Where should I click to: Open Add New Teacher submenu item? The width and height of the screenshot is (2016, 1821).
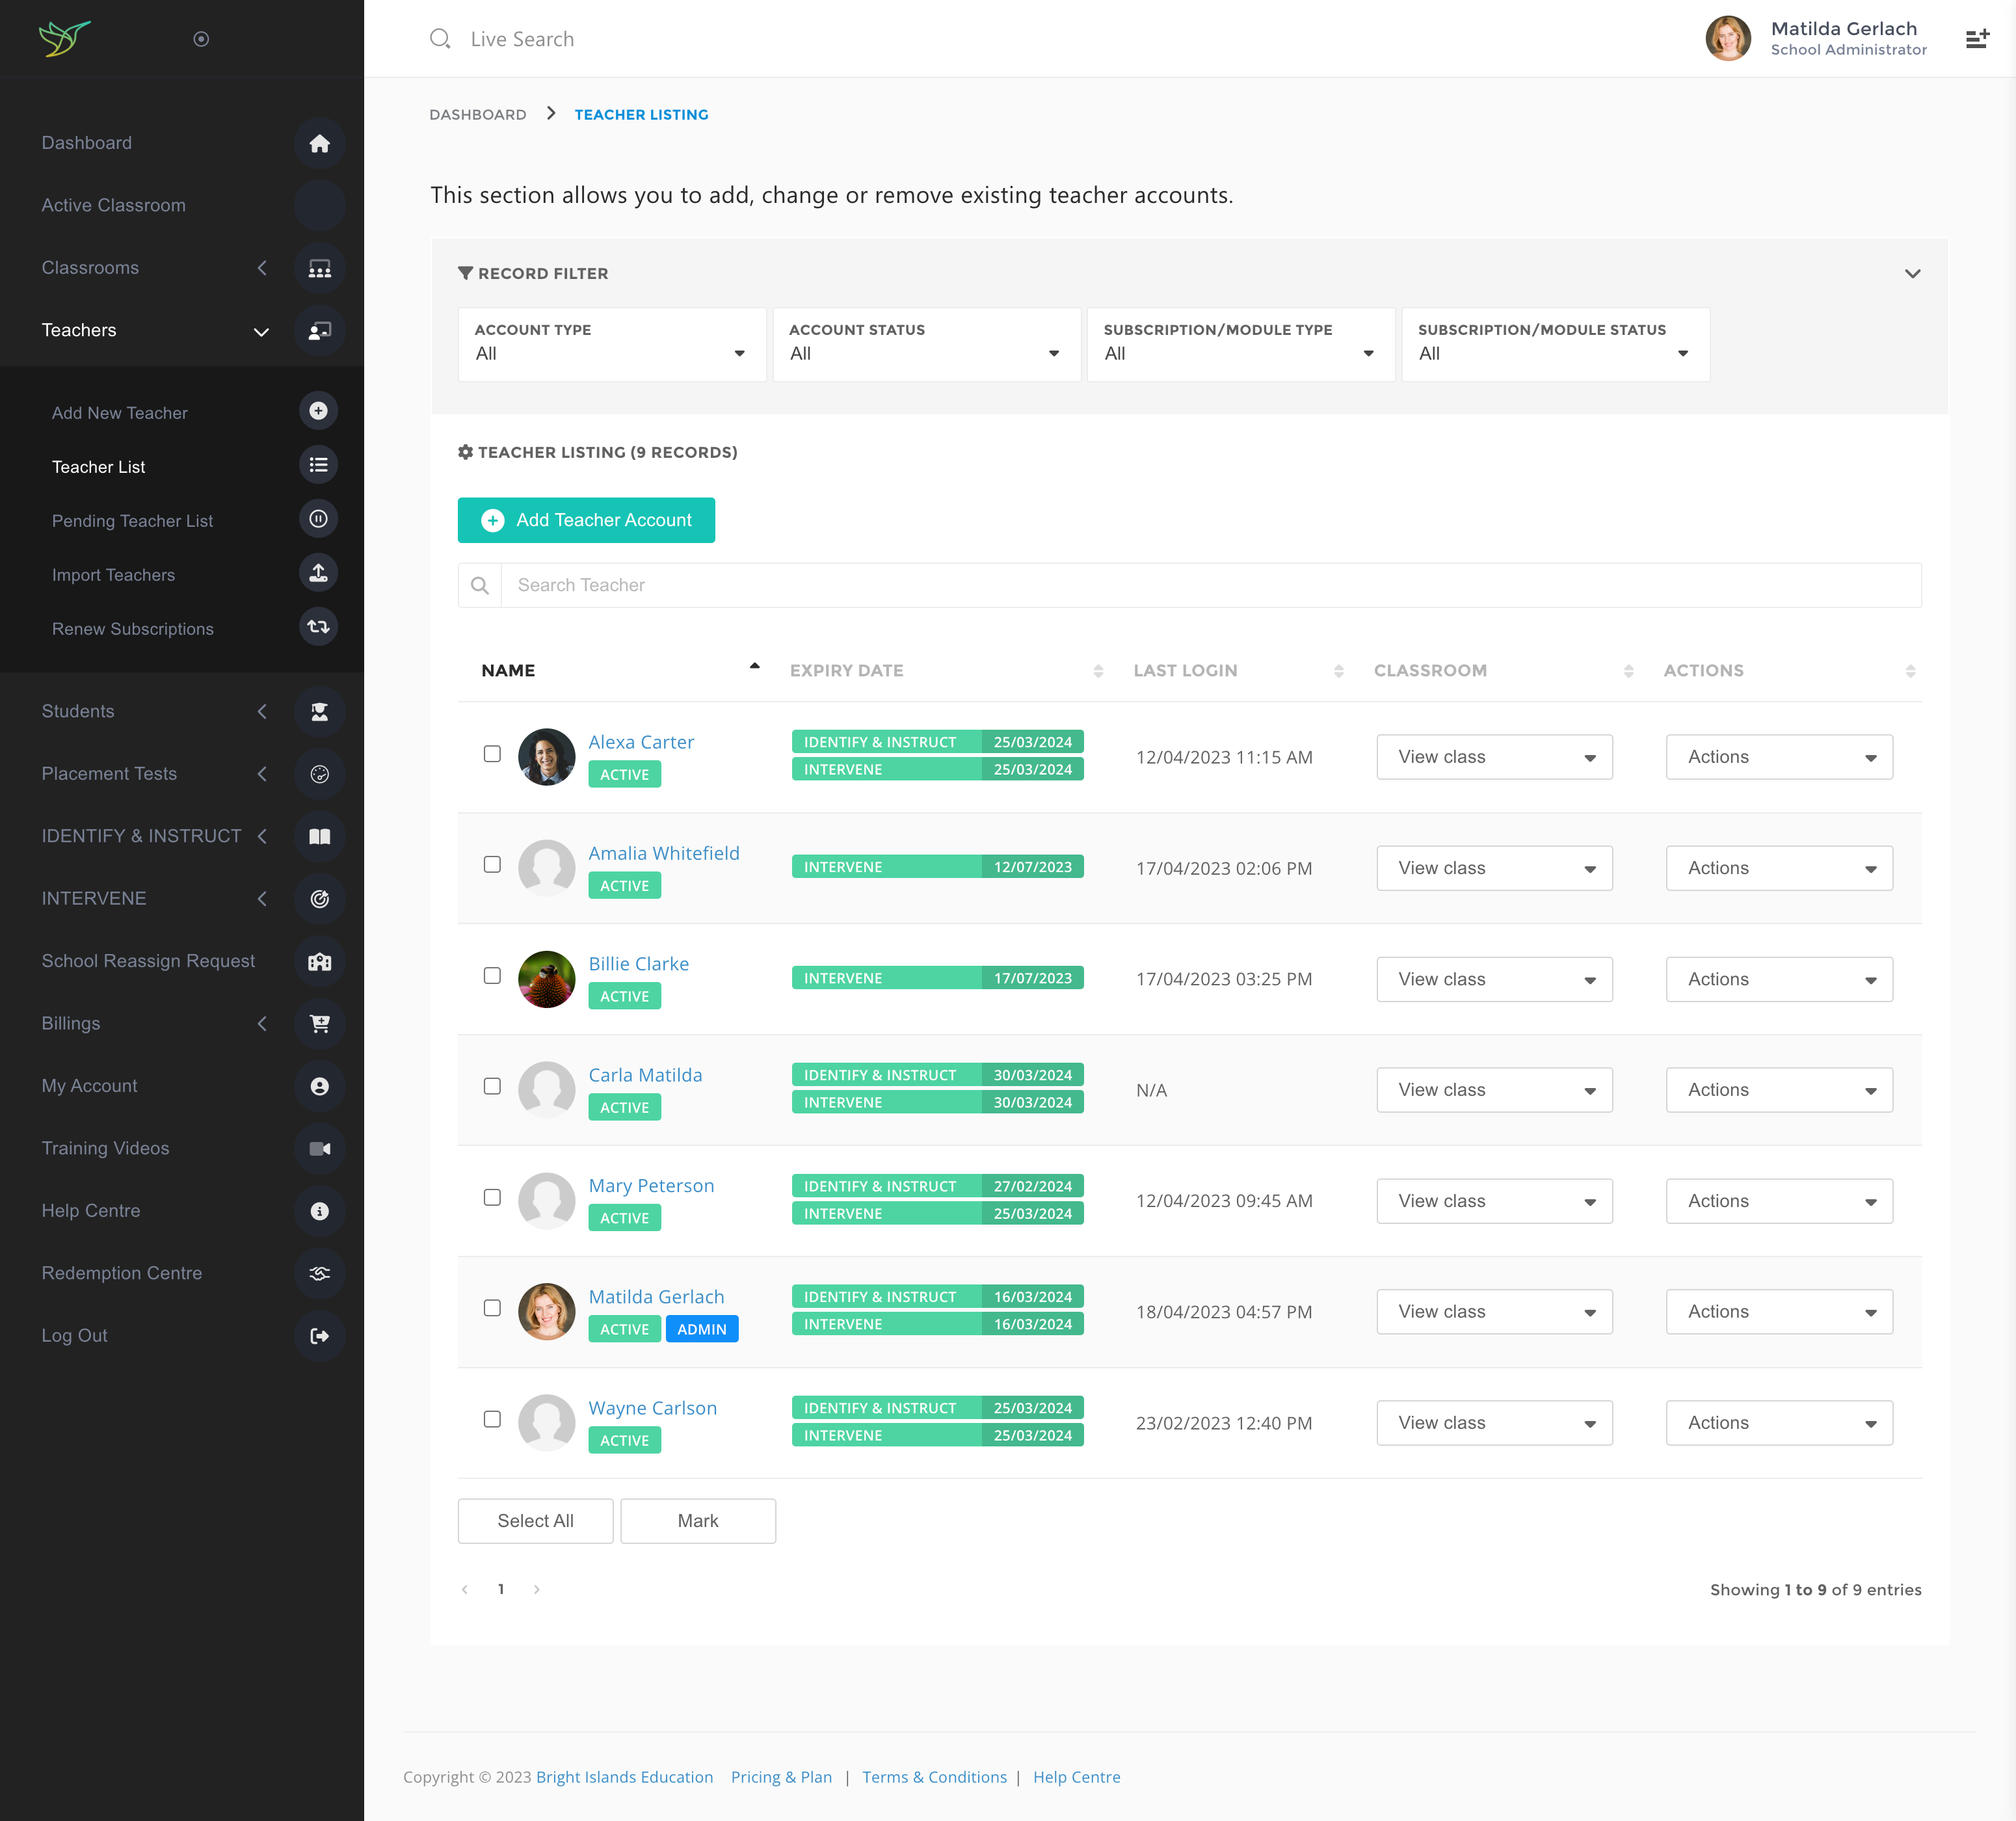coord(120,413)
